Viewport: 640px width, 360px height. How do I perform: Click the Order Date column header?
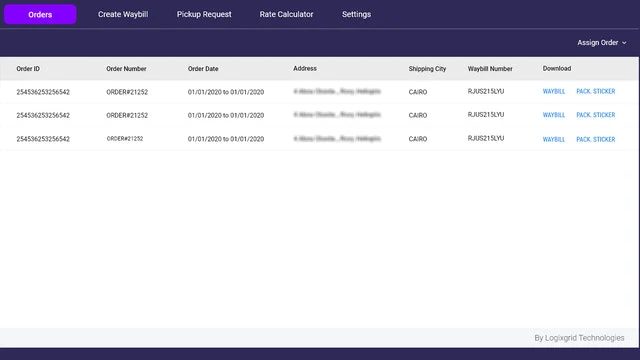click(203, 69)
